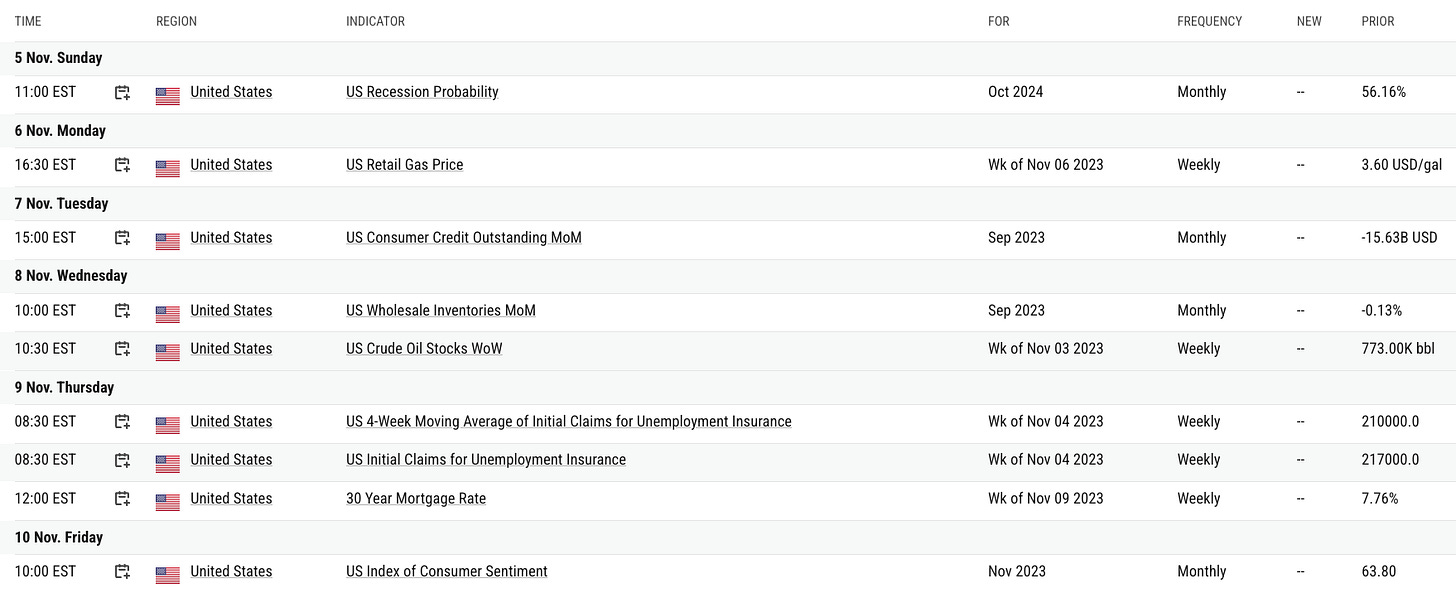The image size is (1456, 593).
Task: Add US Retail Gas Price event to calendar
Action: point(122,166)
